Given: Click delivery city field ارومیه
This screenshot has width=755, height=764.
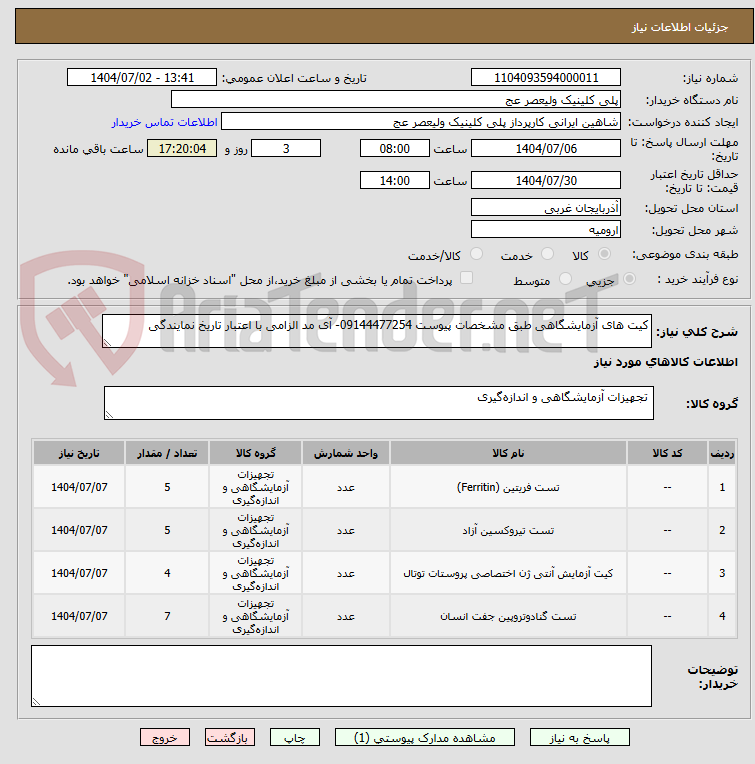Looking at the screenshot, I should (546, 229).
